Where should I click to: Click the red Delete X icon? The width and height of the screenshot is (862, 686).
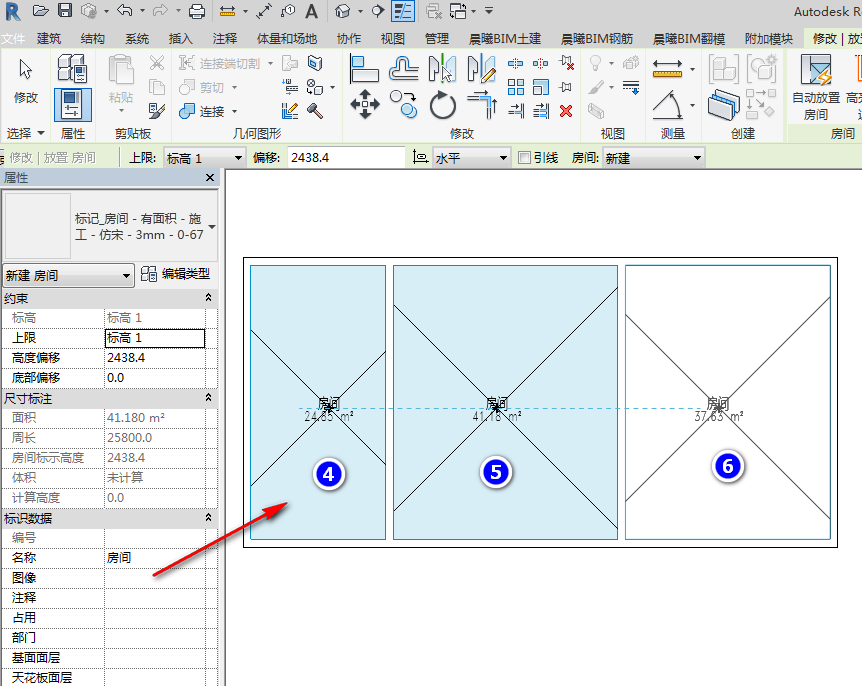click(566, 111)
